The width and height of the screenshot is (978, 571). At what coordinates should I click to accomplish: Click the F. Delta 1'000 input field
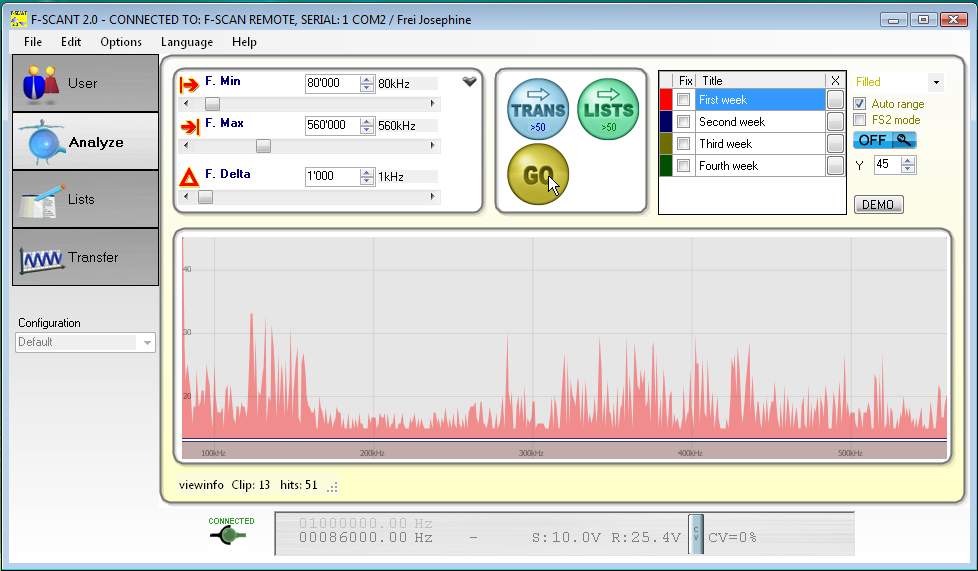[332, 177]
